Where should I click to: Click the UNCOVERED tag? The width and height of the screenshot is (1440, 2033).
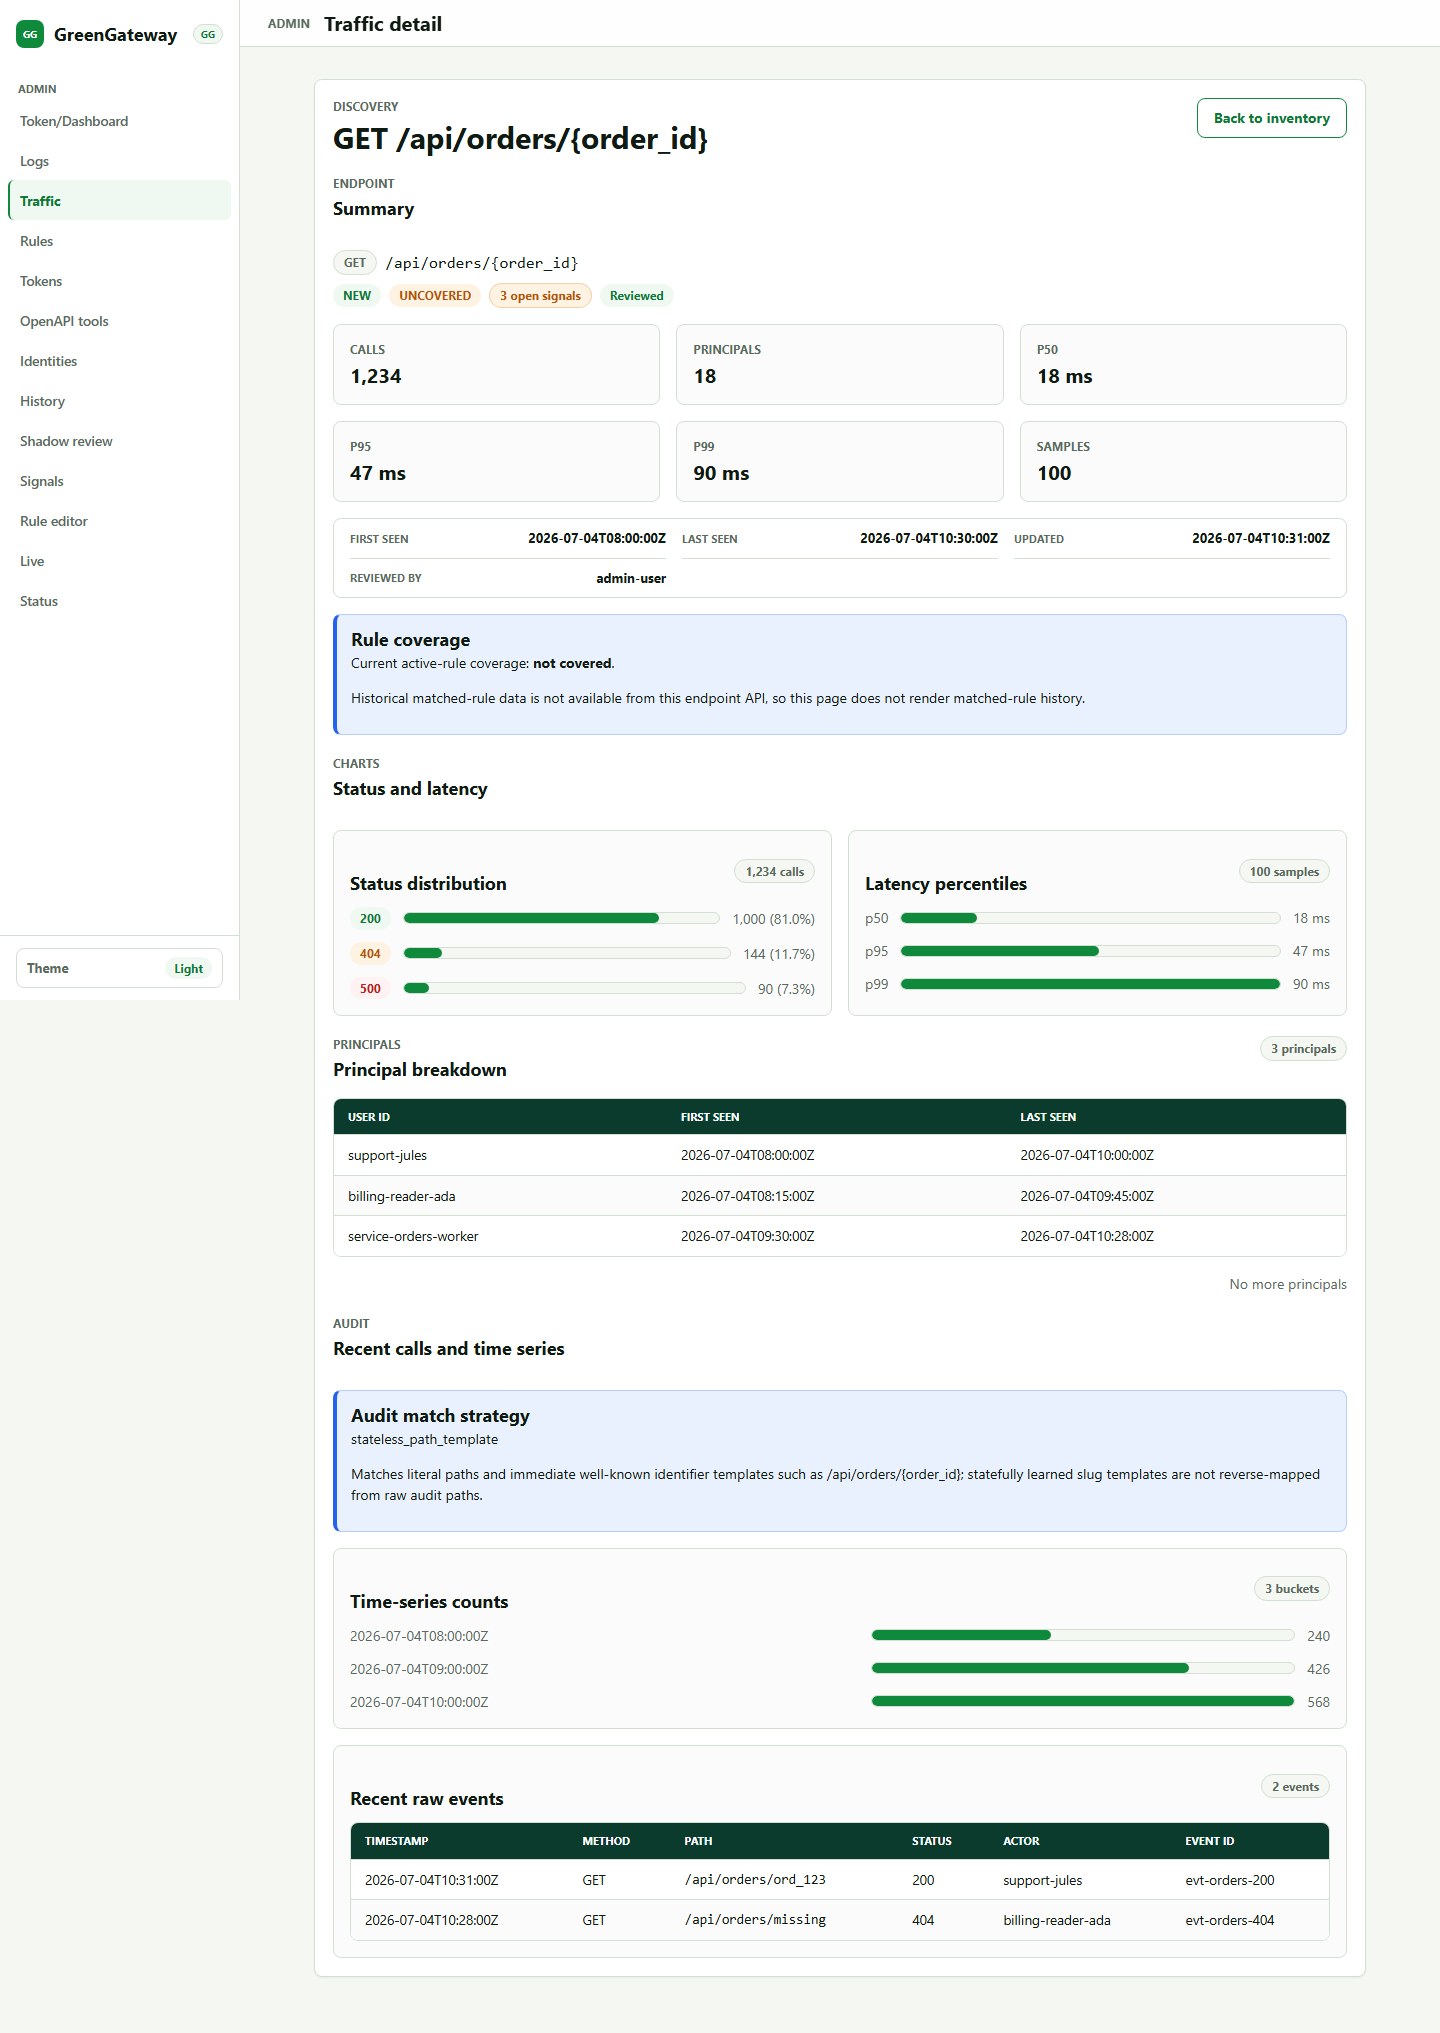click(435, 296)
